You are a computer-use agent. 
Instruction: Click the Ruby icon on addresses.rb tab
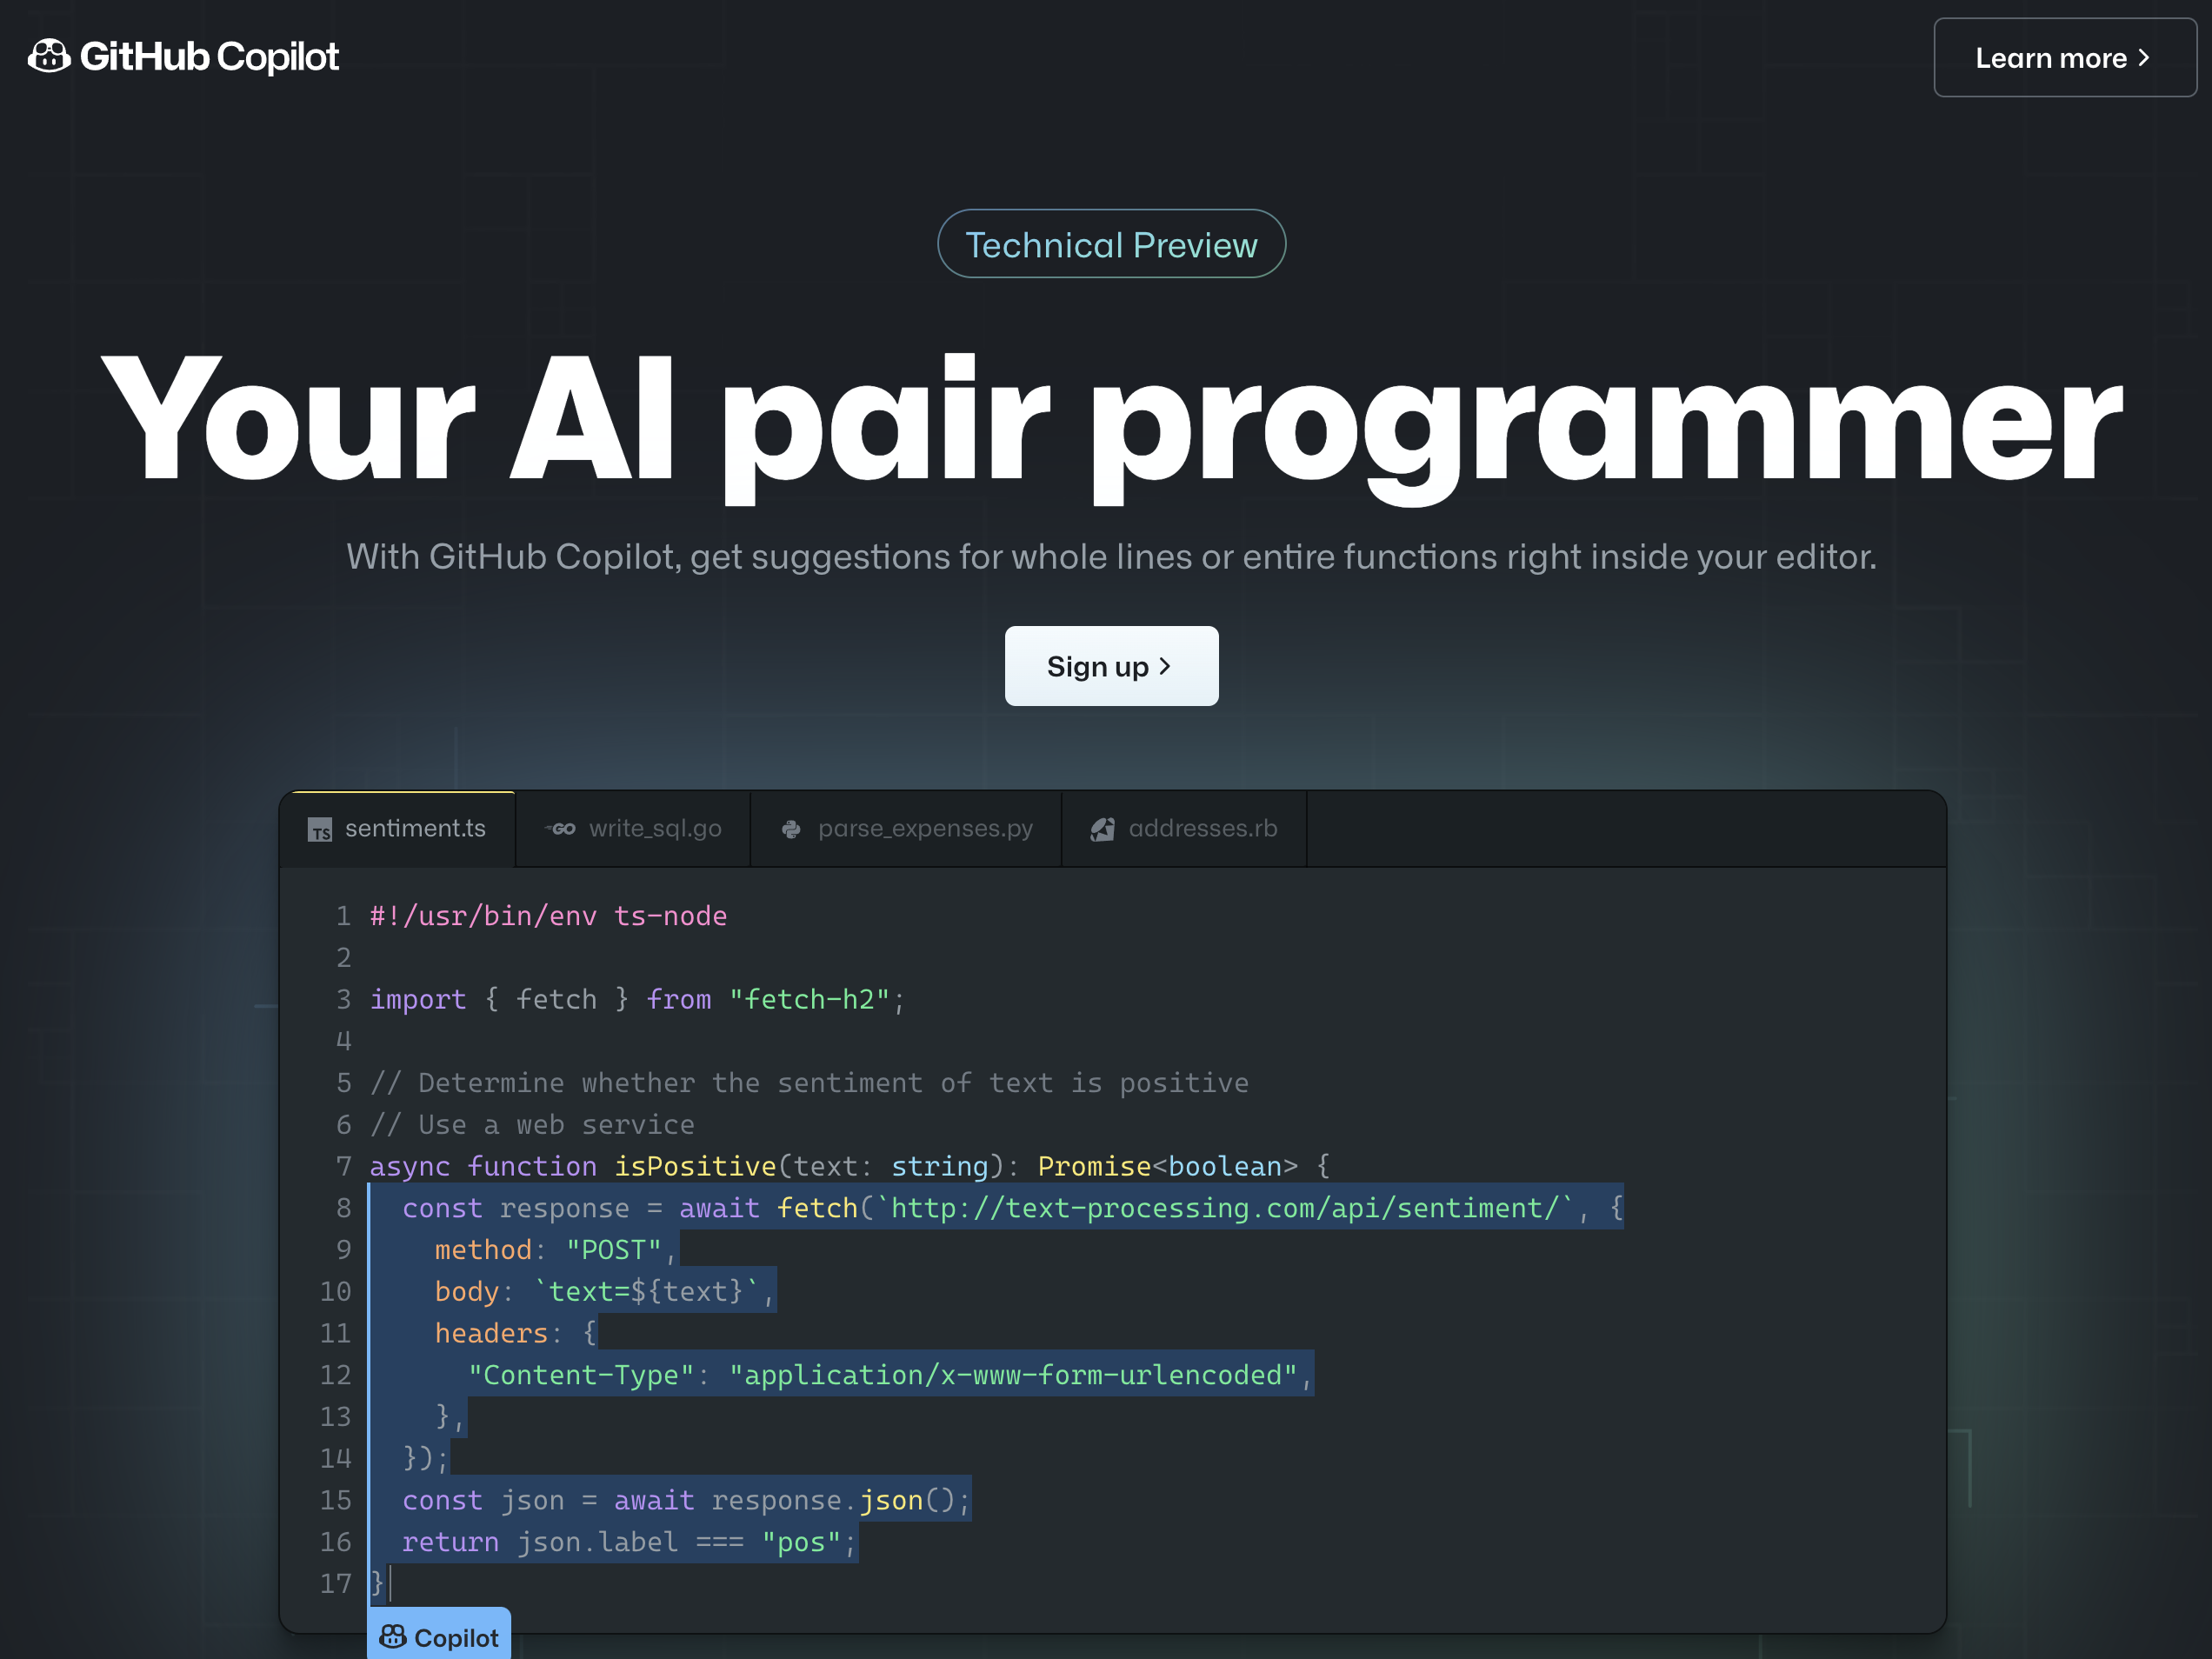pos(1103,829)
